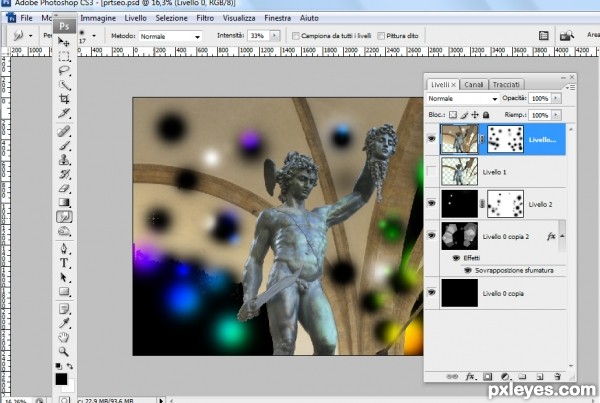Hide the Livello 0 copia 2 layer
The width and height of the screenshot is (600, 403).
432,236
